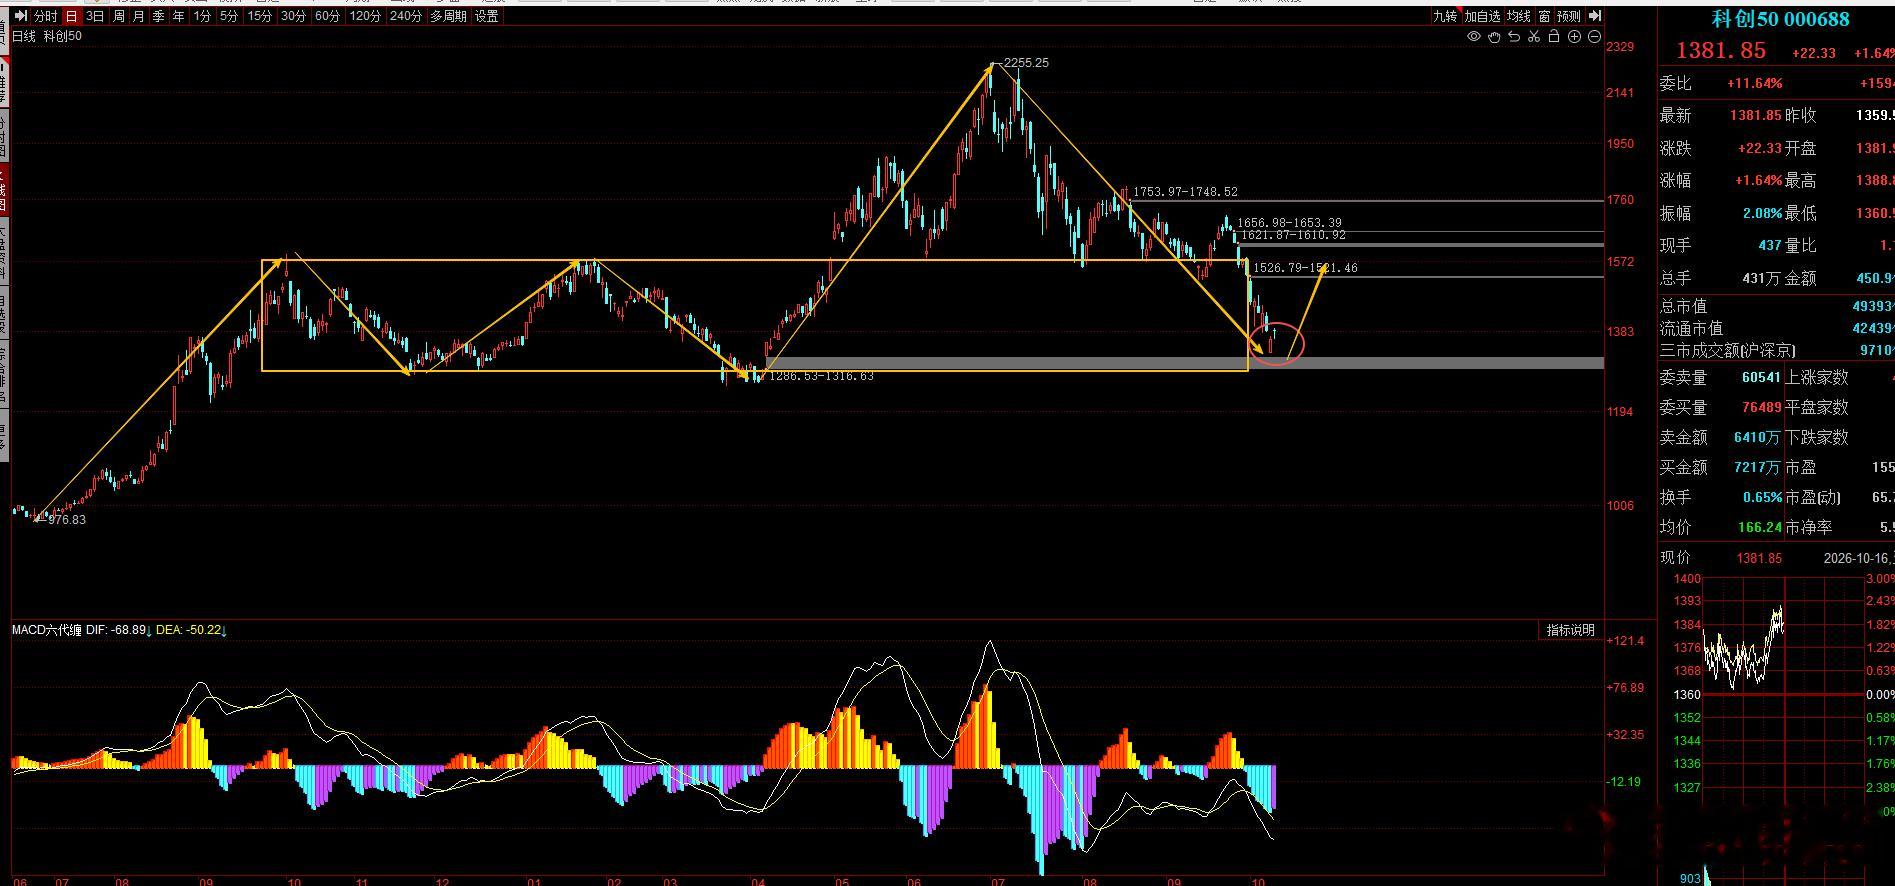This screenshot has height=886, width=1895.
Task: Open the 指标说明 indicator description link
Action: [x=1571, y=630]
